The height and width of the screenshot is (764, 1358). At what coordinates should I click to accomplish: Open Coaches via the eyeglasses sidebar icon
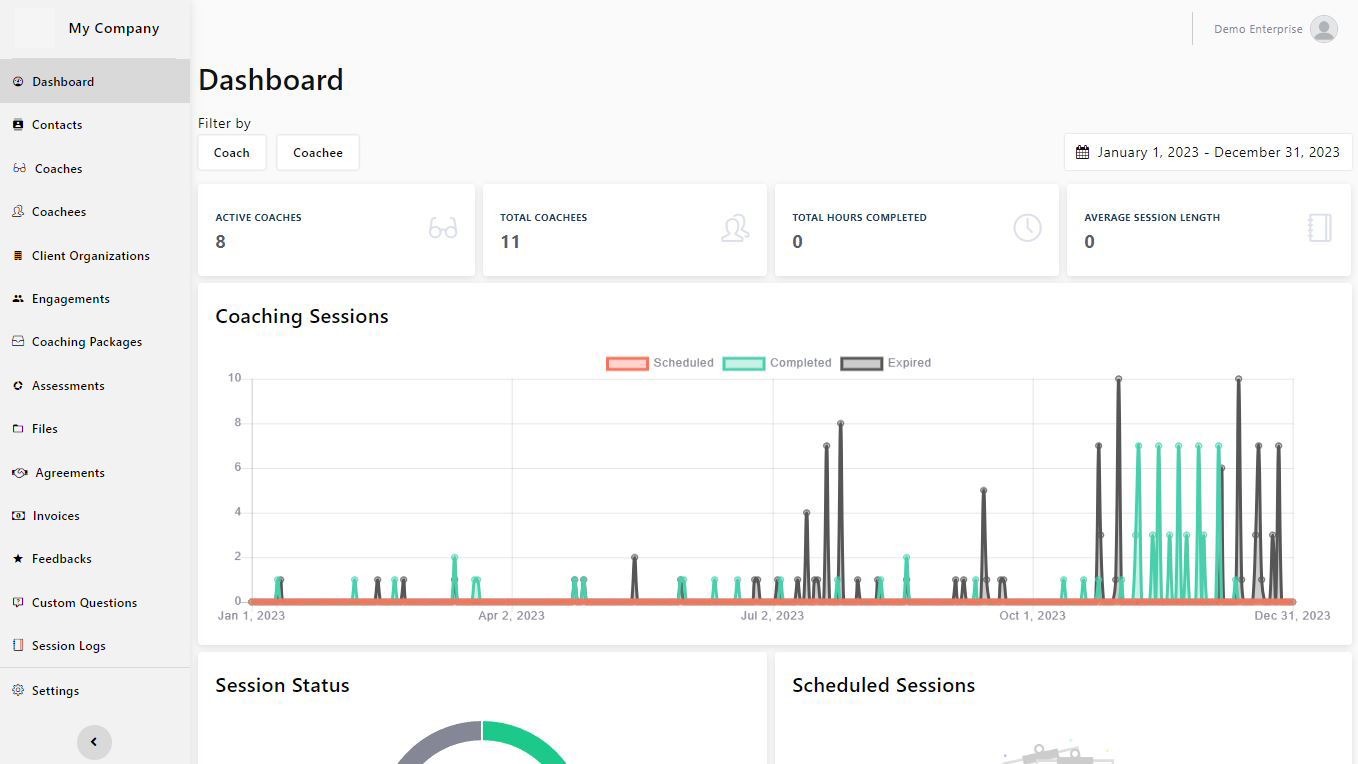pos(17,168)
